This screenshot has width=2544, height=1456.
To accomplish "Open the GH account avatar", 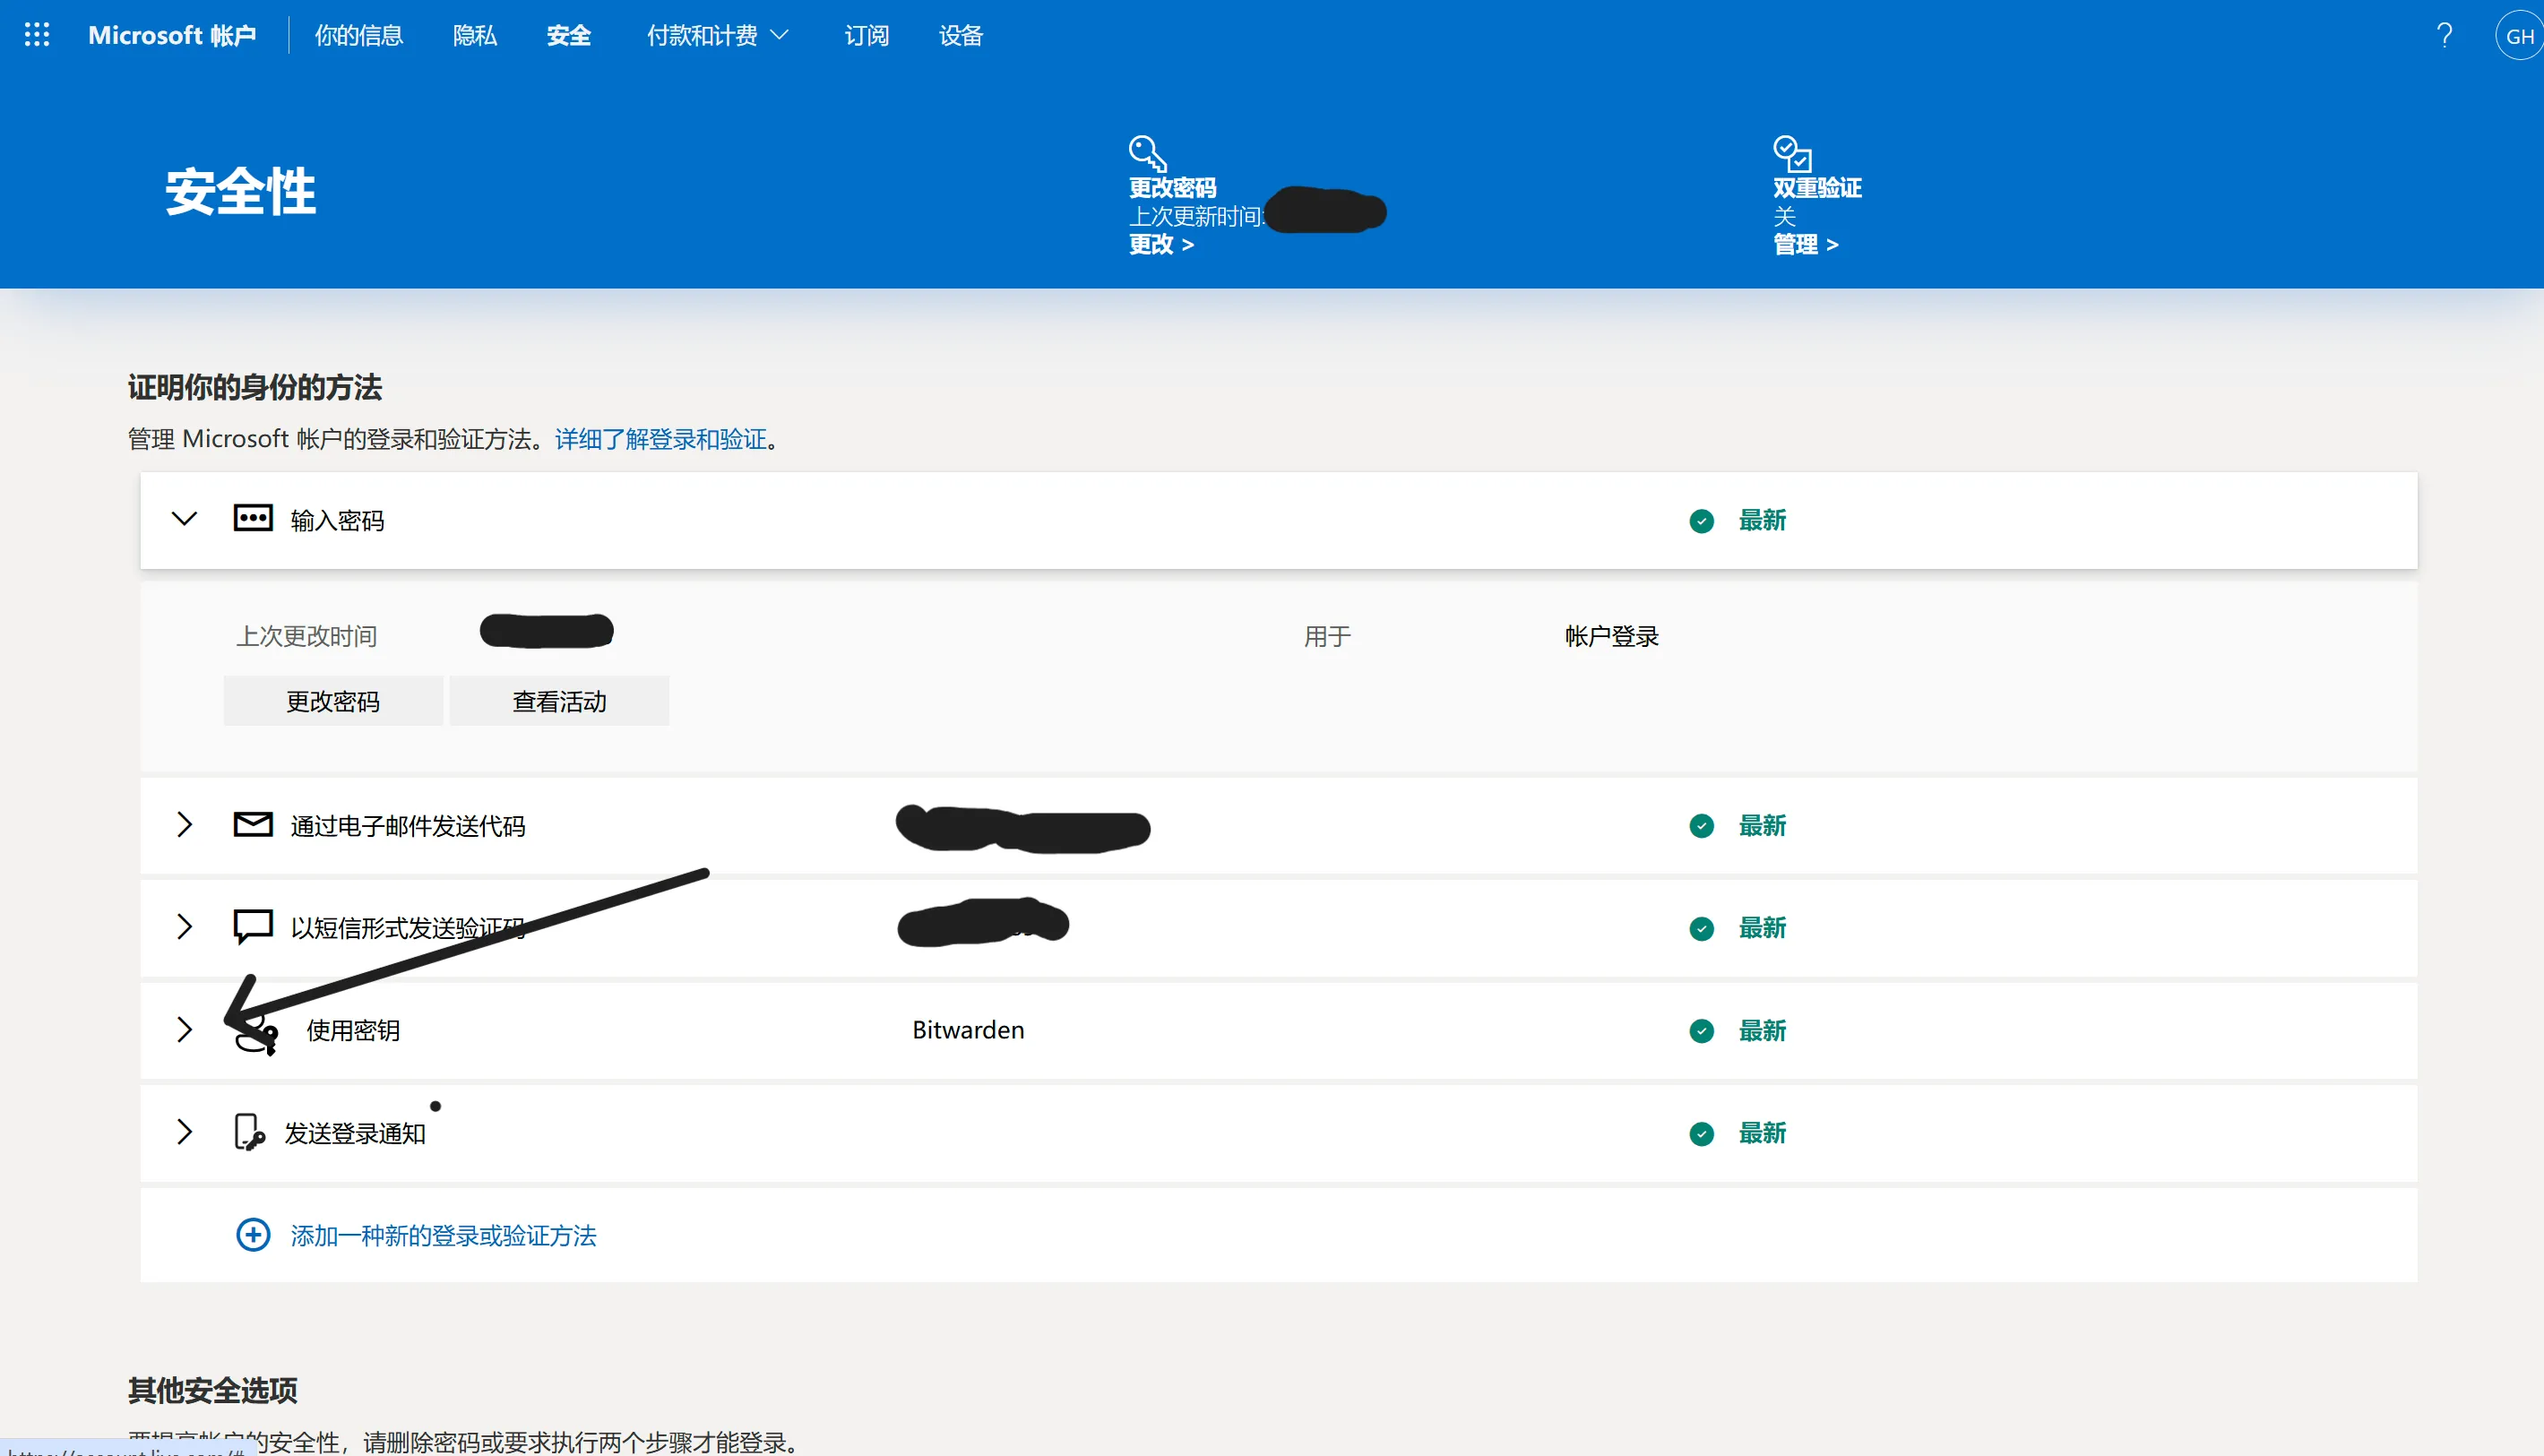I will point(2518,36).
